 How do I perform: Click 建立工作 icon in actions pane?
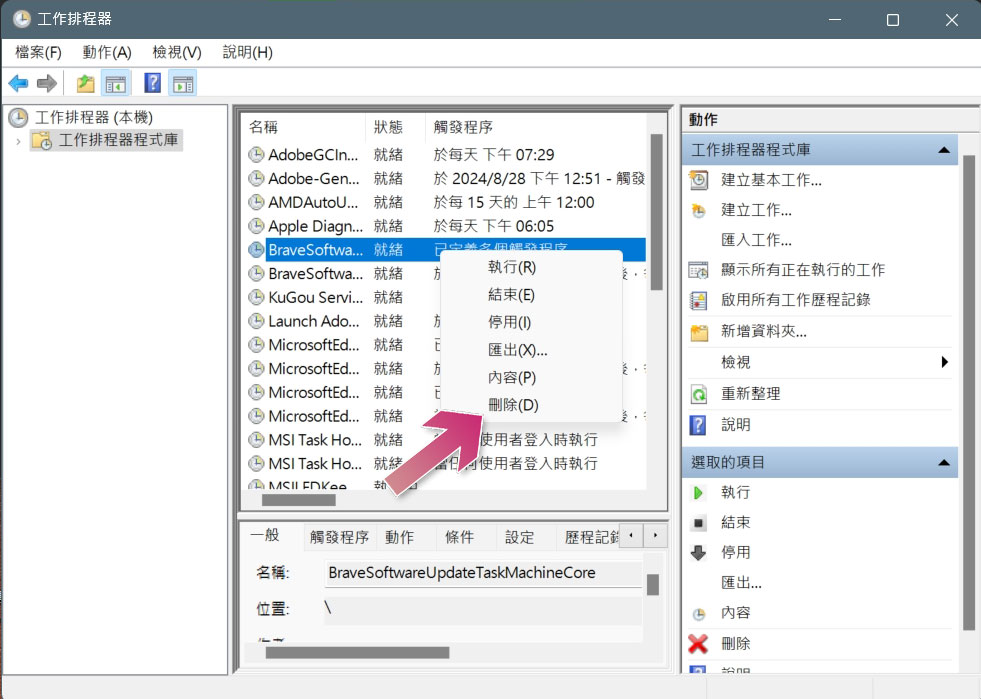tap(698, 210)
